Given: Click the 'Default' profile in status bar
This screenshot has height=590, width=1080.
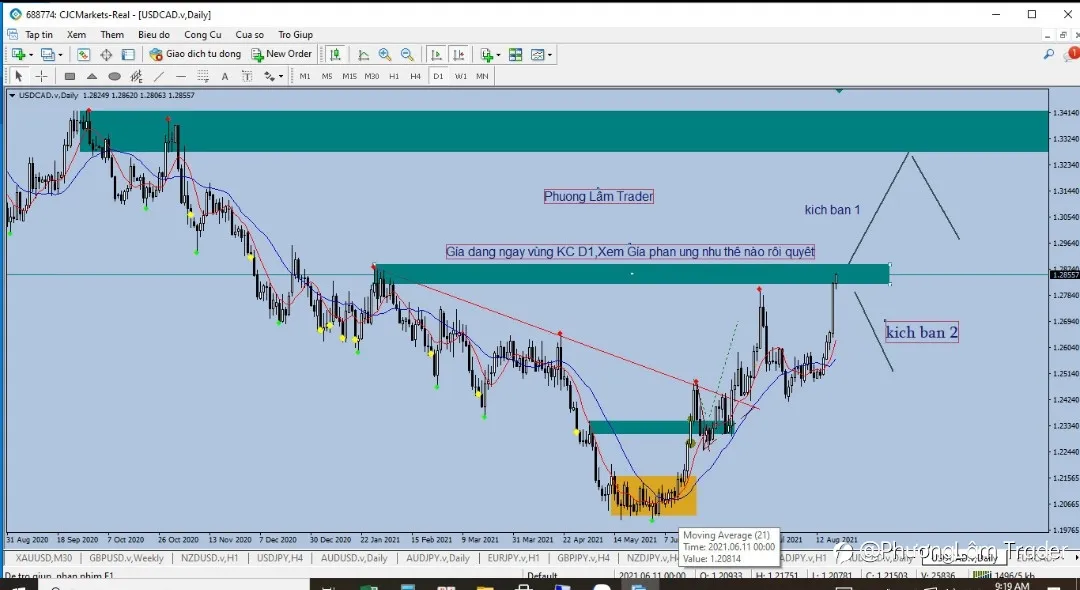Looking at the screenshot, I should tap(543, 576).
